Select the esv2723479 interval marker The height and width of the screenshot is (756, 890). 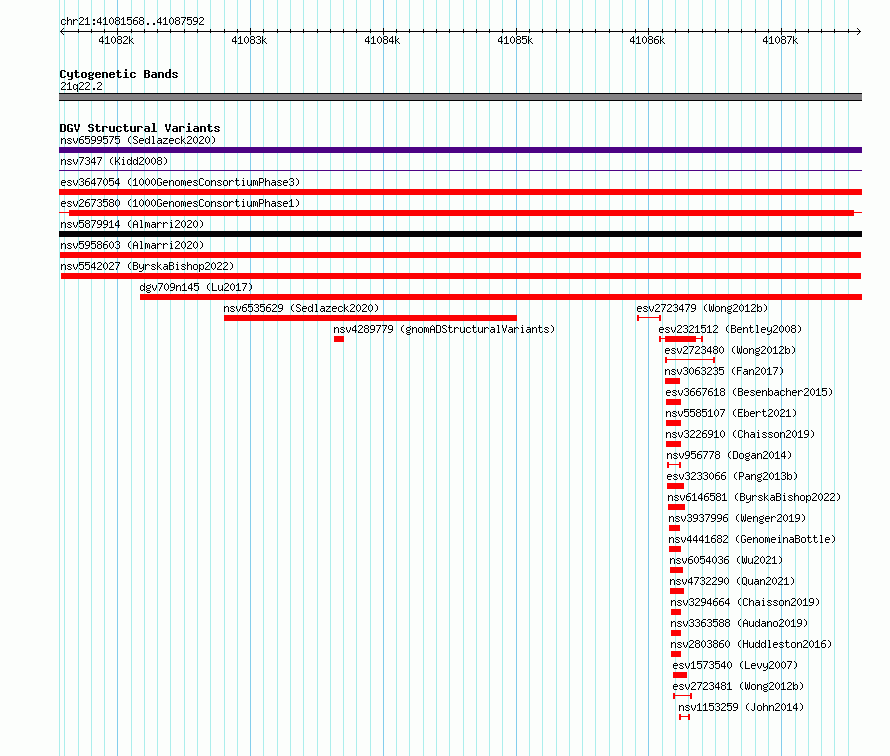(x=649, y=318)
